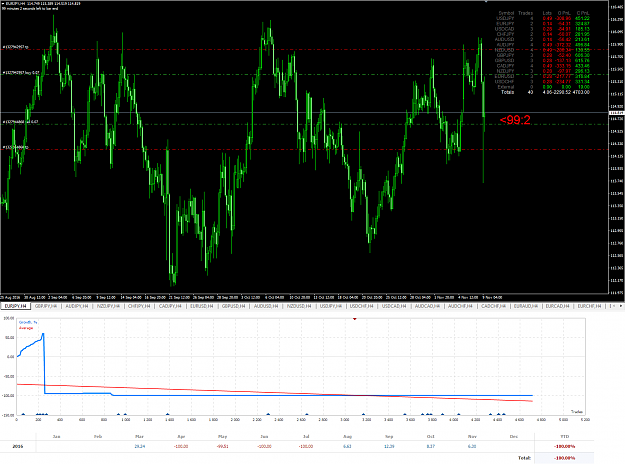This screenshot has width=625, height=464.
Task: Open the AUDCAD,H4 chart tab
Action: tap(427, 306)
